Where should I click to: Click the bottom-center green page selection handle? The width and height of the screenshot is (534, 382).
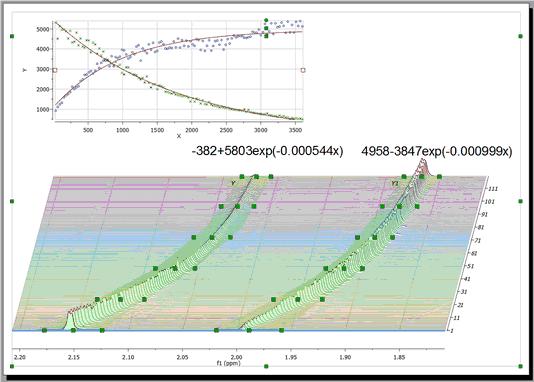[266, 366]
